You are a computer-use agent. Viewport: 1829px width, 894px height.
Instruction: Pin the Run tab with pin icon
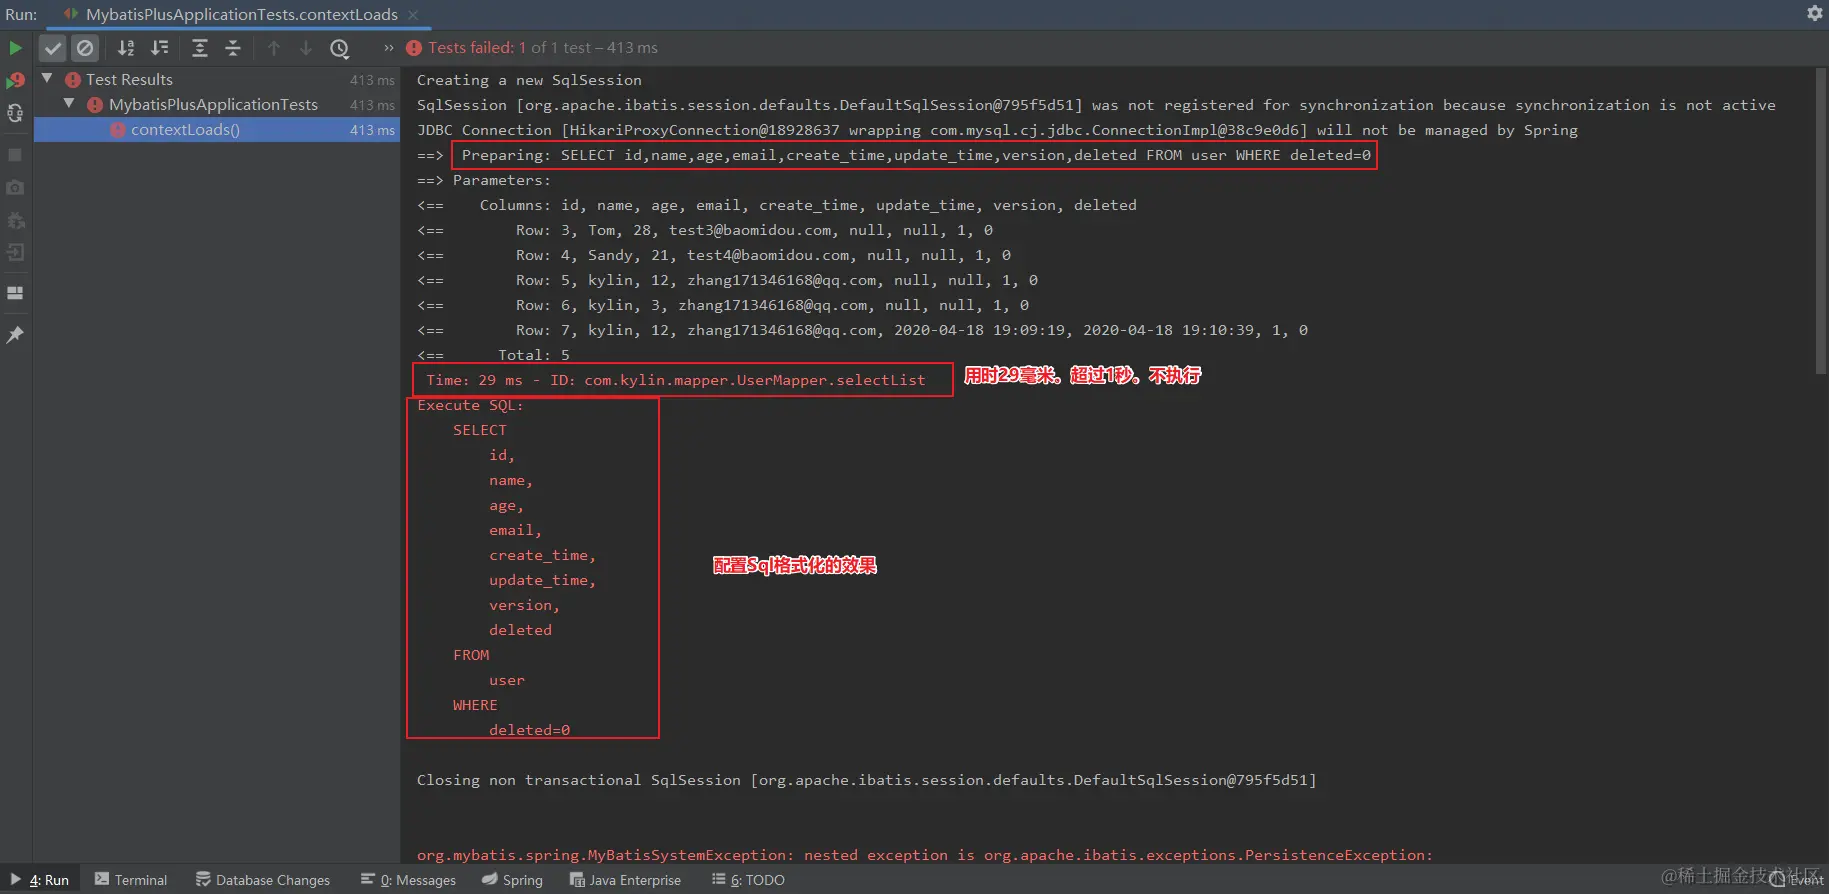click(x=15, y=335)
